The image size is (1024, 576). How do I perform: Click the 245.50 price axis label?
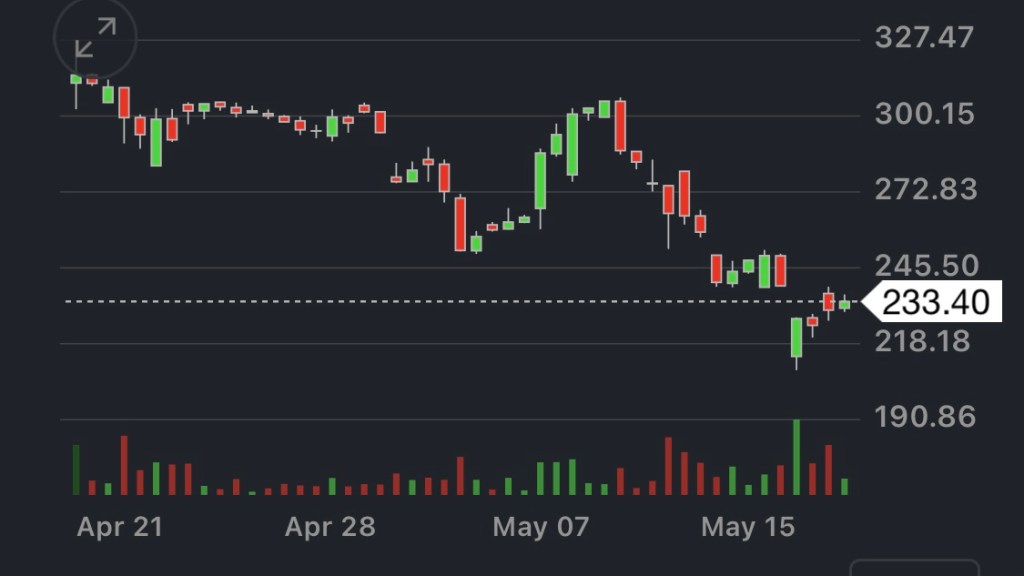click(924, 265)
